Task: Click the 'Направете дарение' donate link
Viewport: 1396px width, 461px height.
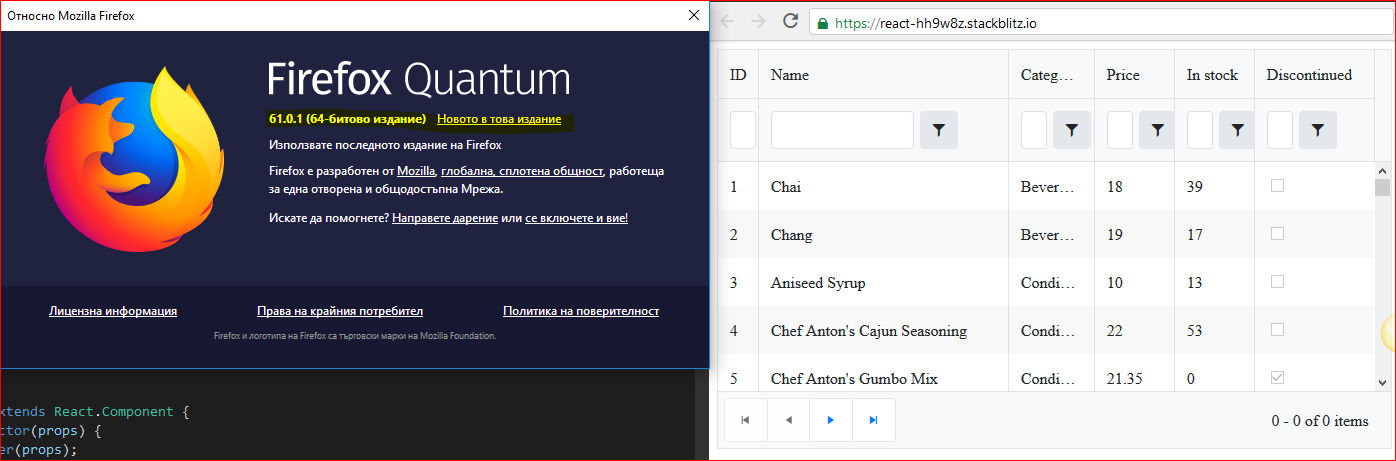Action: click(445, 217)
